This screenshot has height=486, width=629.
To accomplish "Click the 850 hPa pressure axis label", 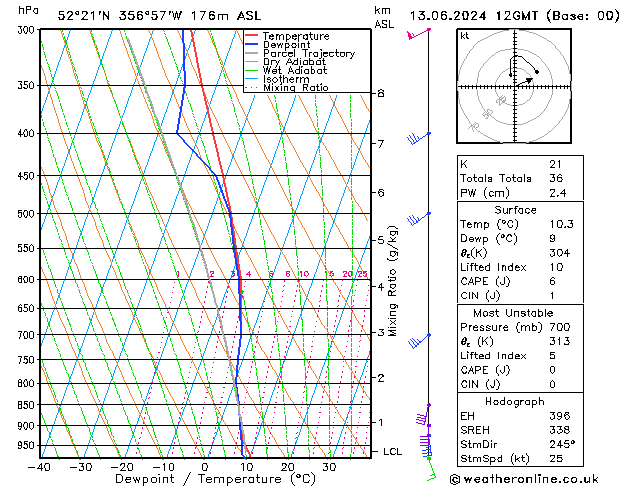I will 27,405.
